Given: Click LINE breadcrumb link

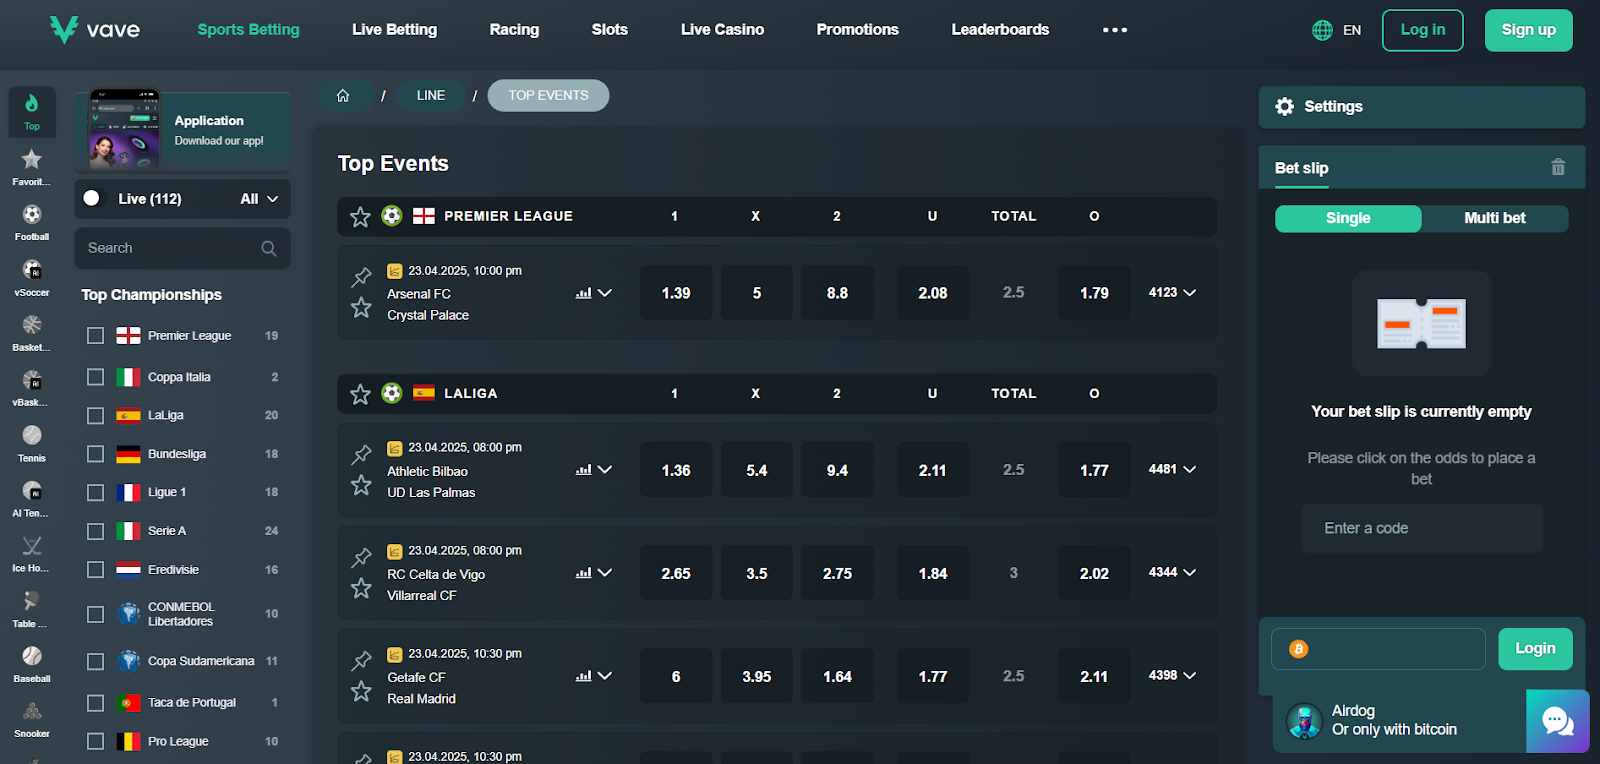Looking at the screenshot, I should tap(431, 95).
